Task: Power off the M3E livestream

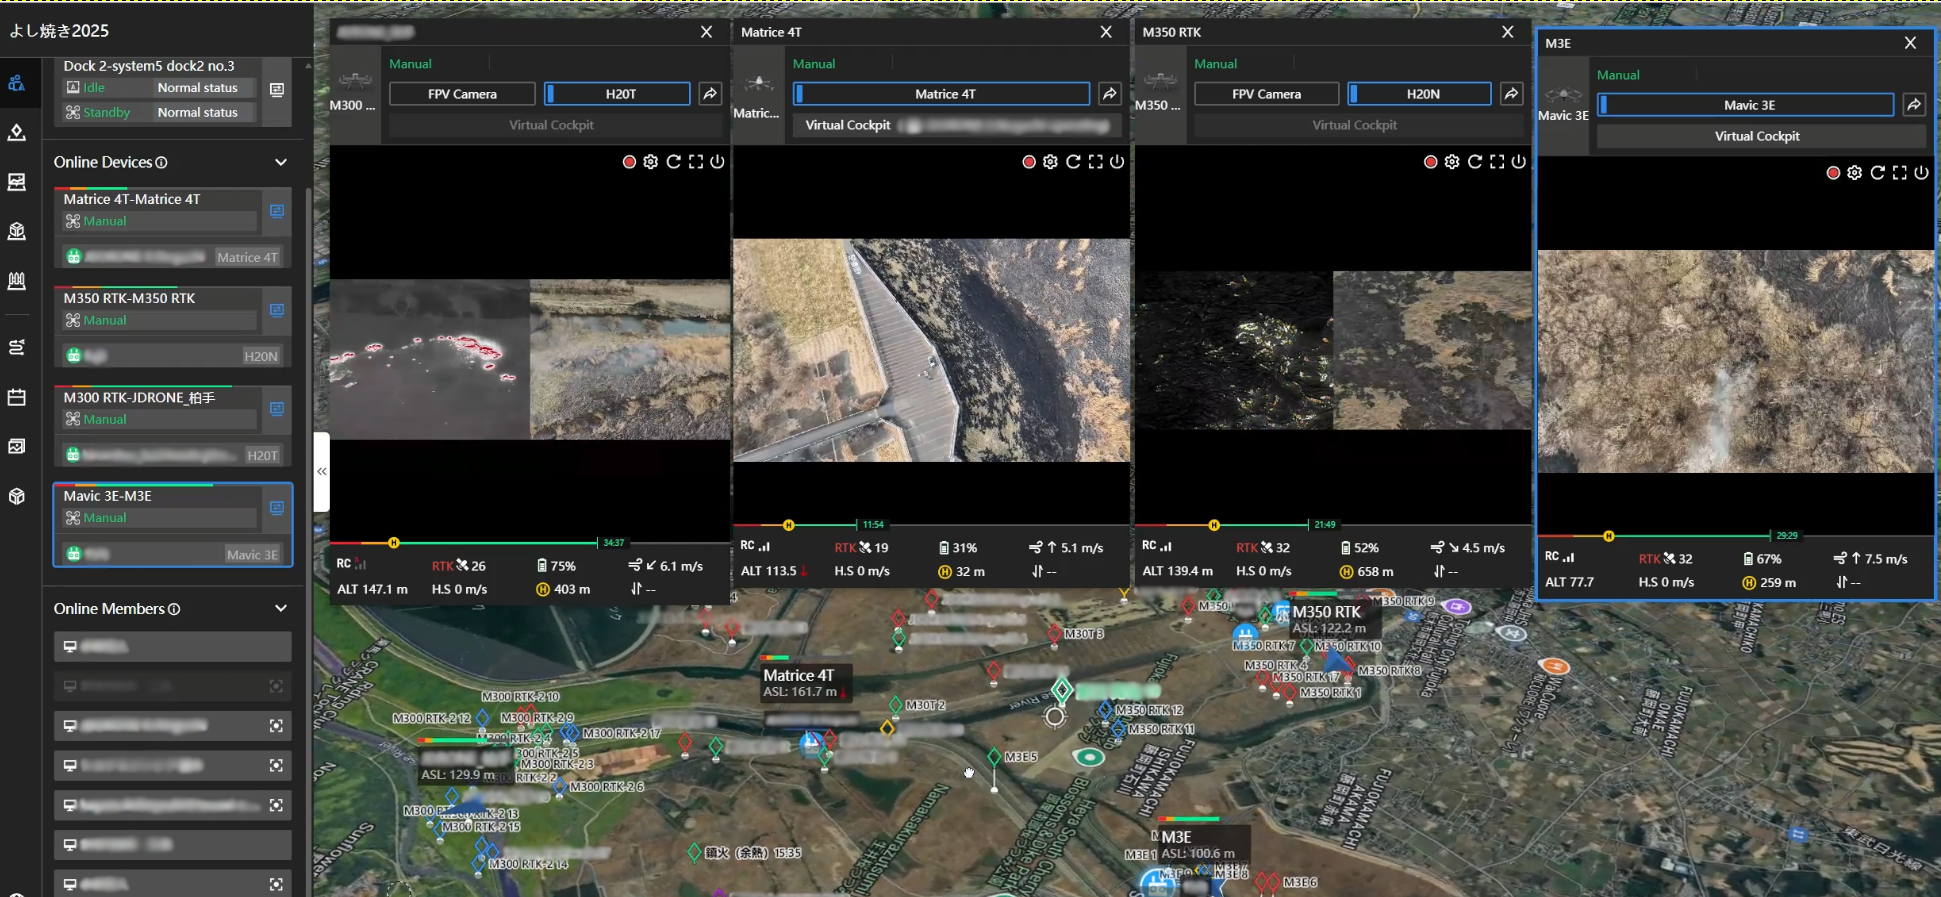Action: pos(1921,173)
